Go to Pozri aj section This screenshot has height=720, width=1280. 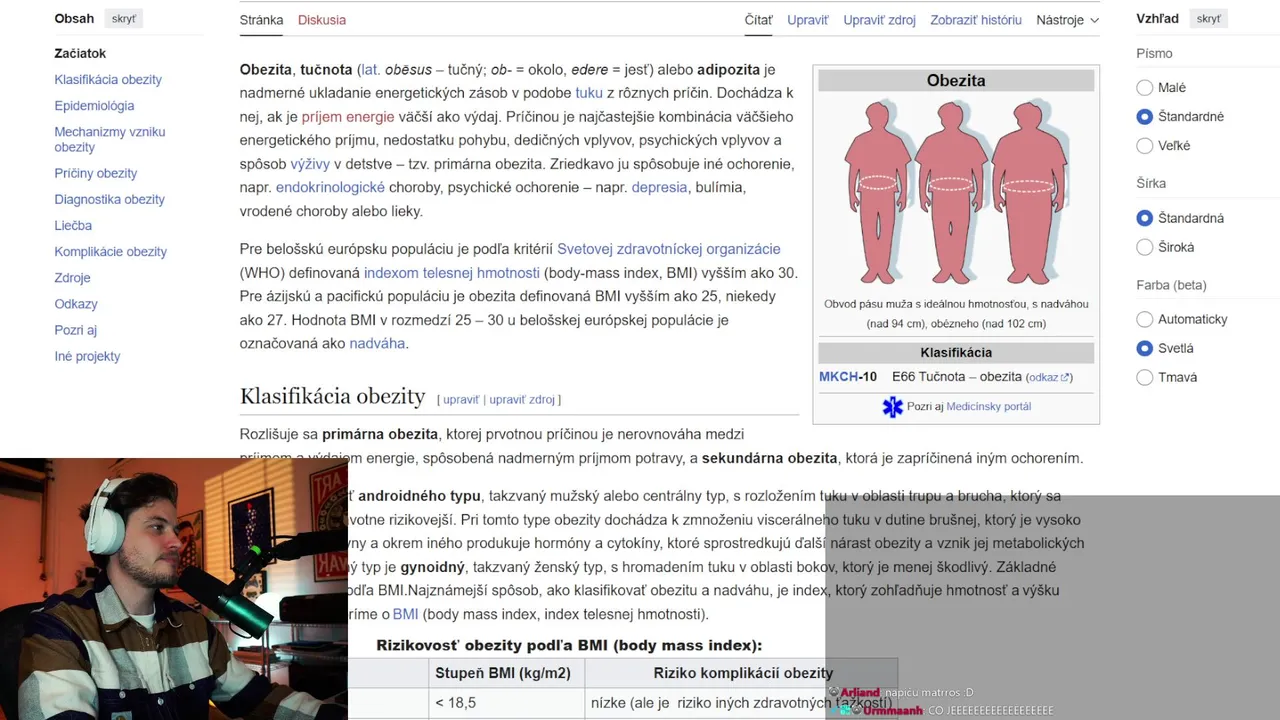click(x=76, y=330)
